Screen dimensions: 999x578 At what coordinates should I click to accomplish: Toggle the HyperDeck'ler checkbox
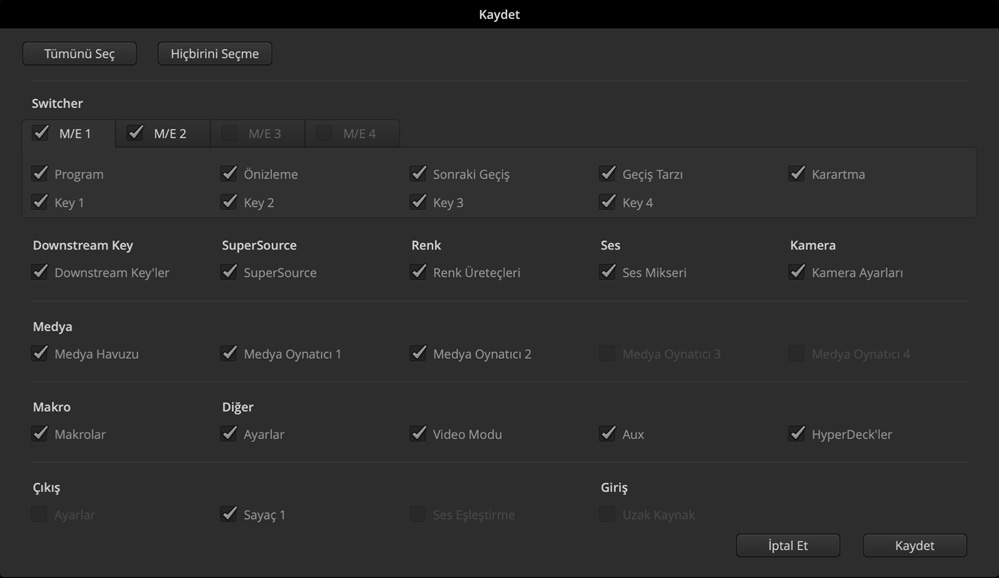tap(797, 434)
